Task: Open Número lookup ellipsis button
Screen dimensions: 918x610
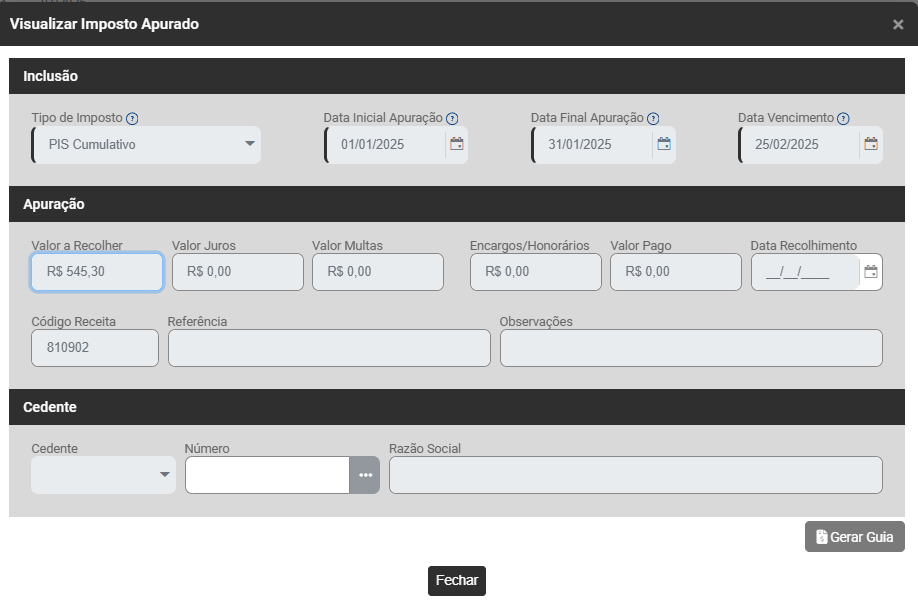Action: [365, 475]
